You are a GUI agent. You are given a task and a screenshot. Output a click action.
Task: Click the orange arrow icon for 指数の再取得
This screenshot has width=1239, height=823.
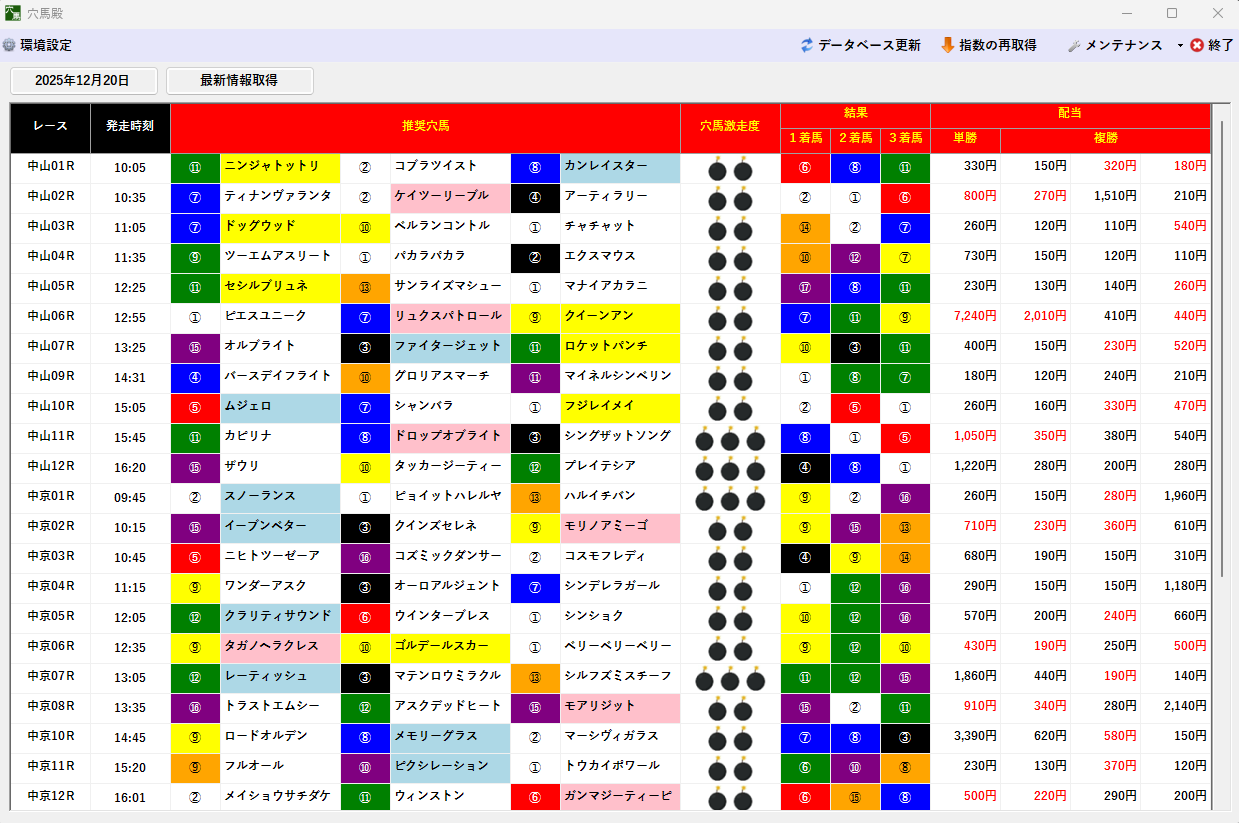[x=948, y=44]
